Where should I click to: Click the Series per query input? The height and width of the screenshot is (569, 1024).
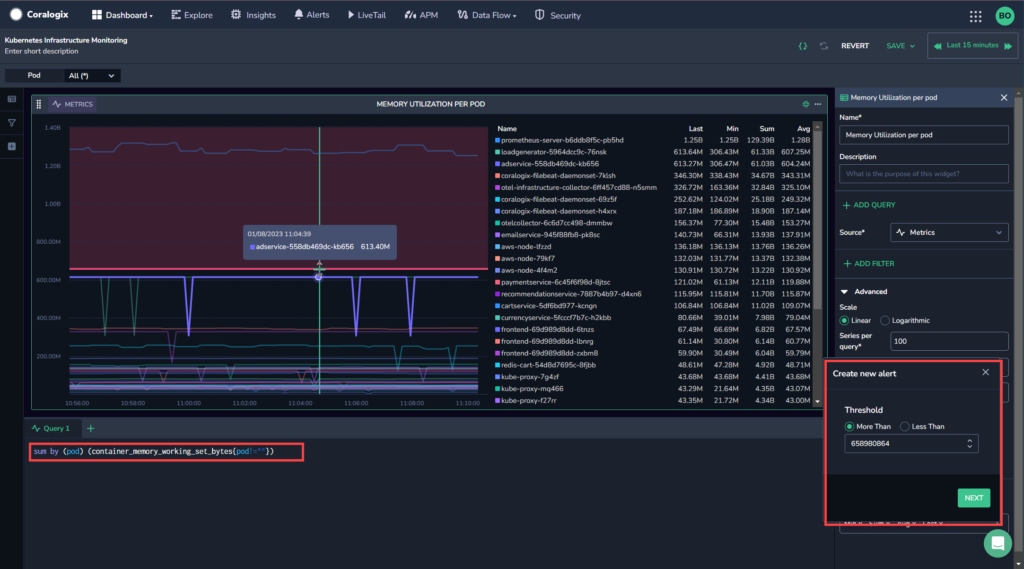click(x=949, y=341)
